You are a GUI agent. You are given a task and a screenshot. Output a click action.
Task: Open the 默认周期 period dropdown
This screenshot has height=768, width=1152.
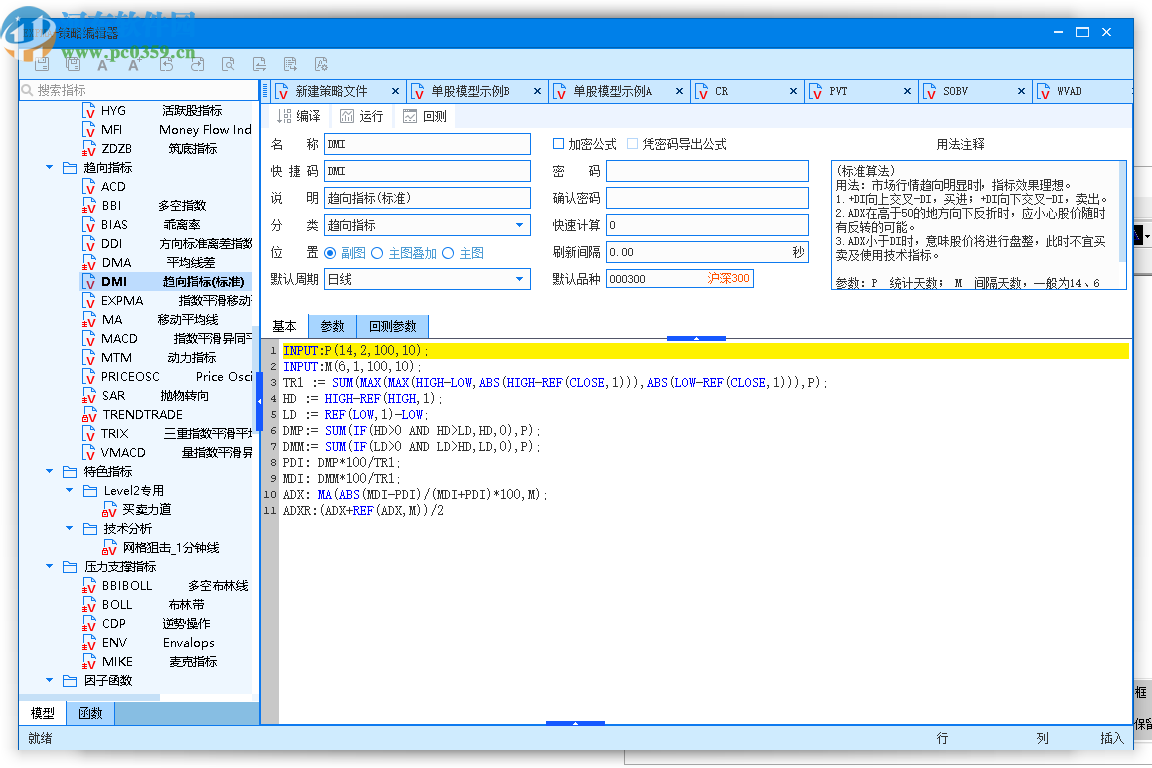pos(520,279)
